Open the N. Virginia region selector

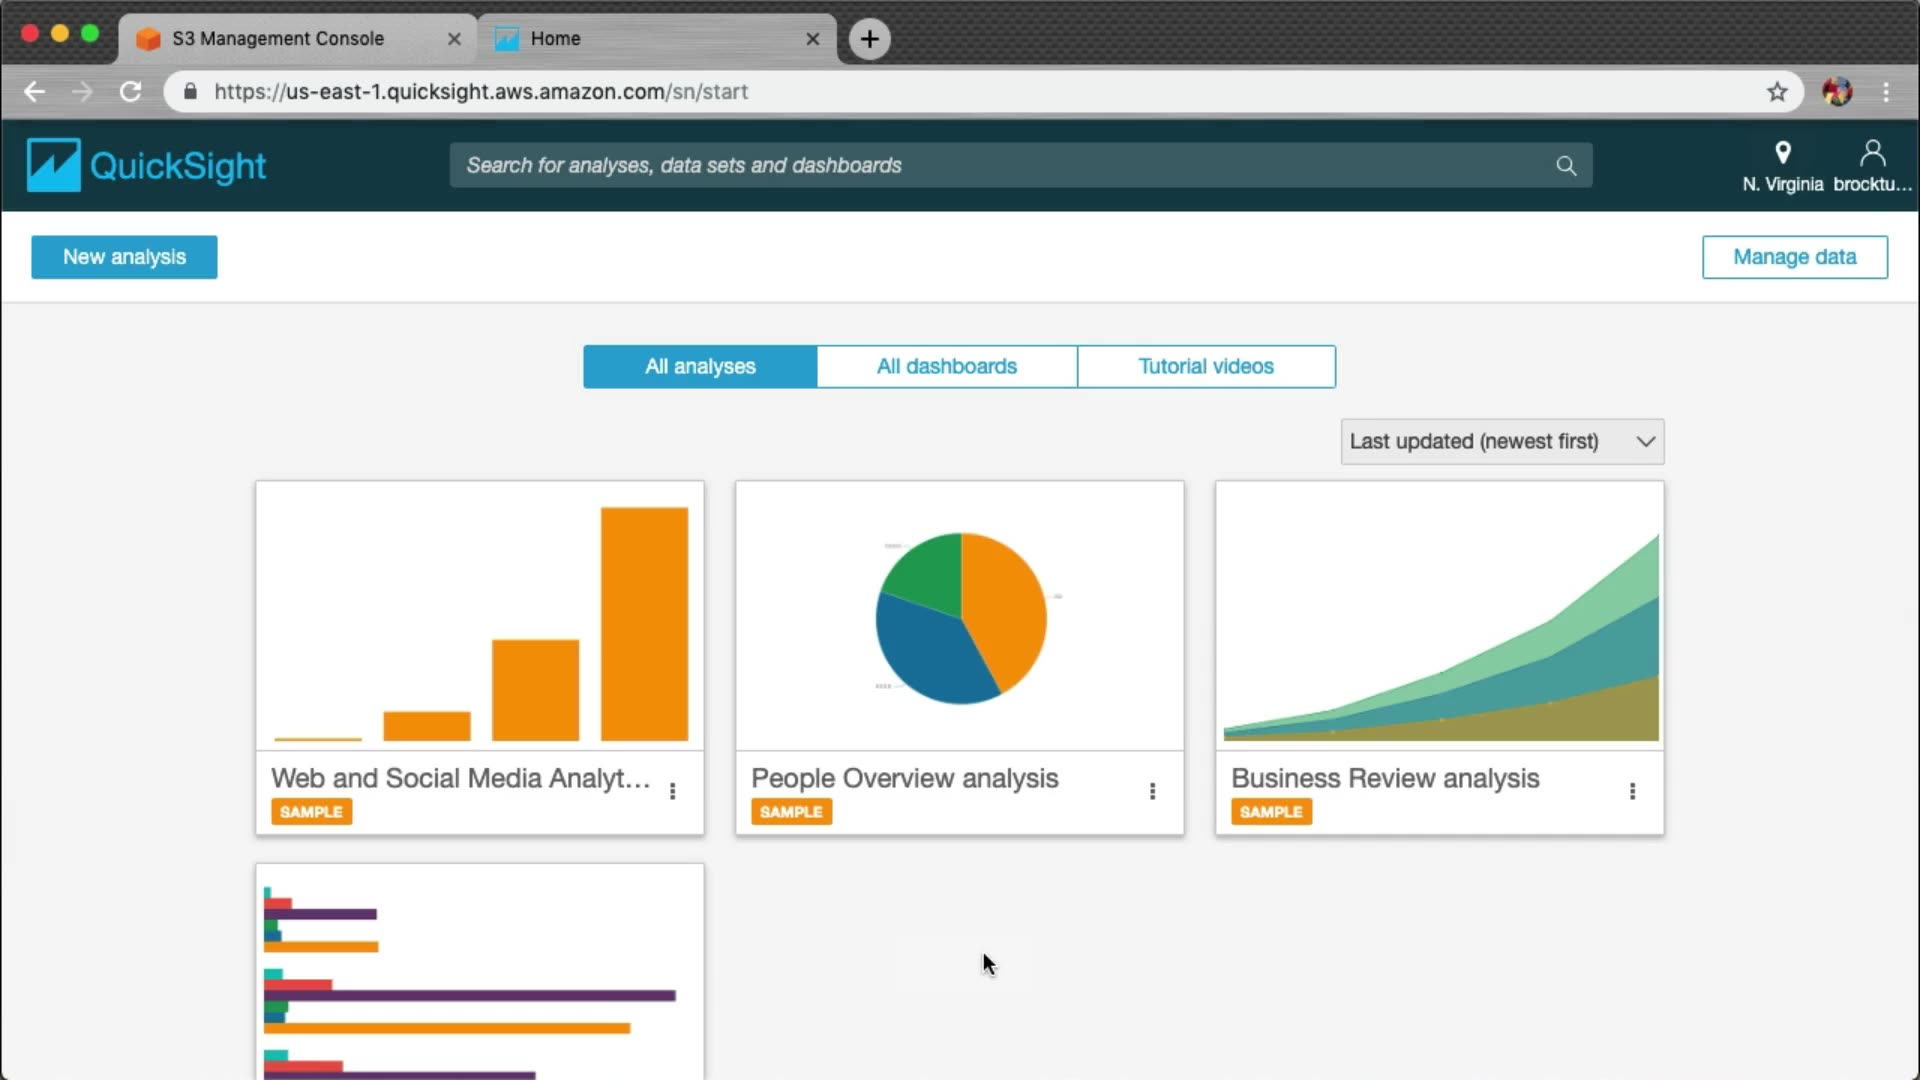click(1782, 166)
